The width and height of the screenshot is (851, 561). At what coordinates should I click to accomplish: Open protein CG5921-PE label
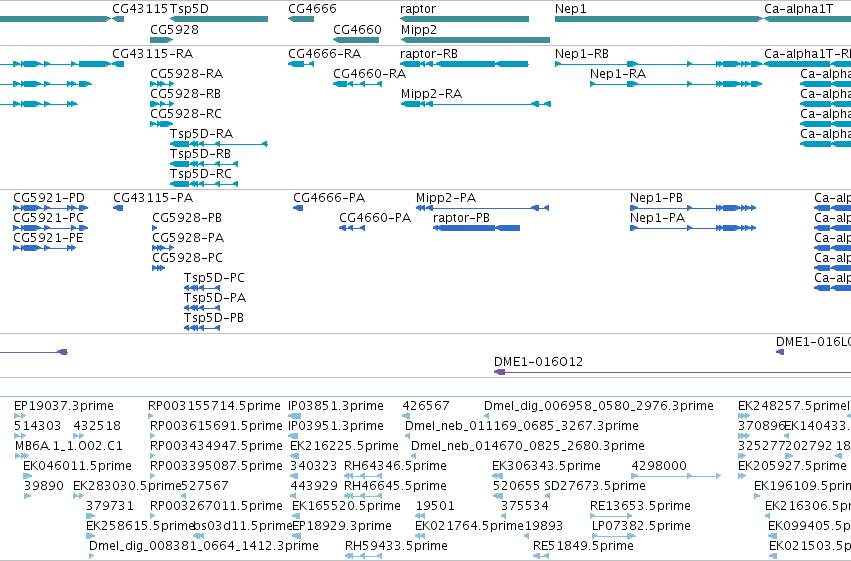48,238
